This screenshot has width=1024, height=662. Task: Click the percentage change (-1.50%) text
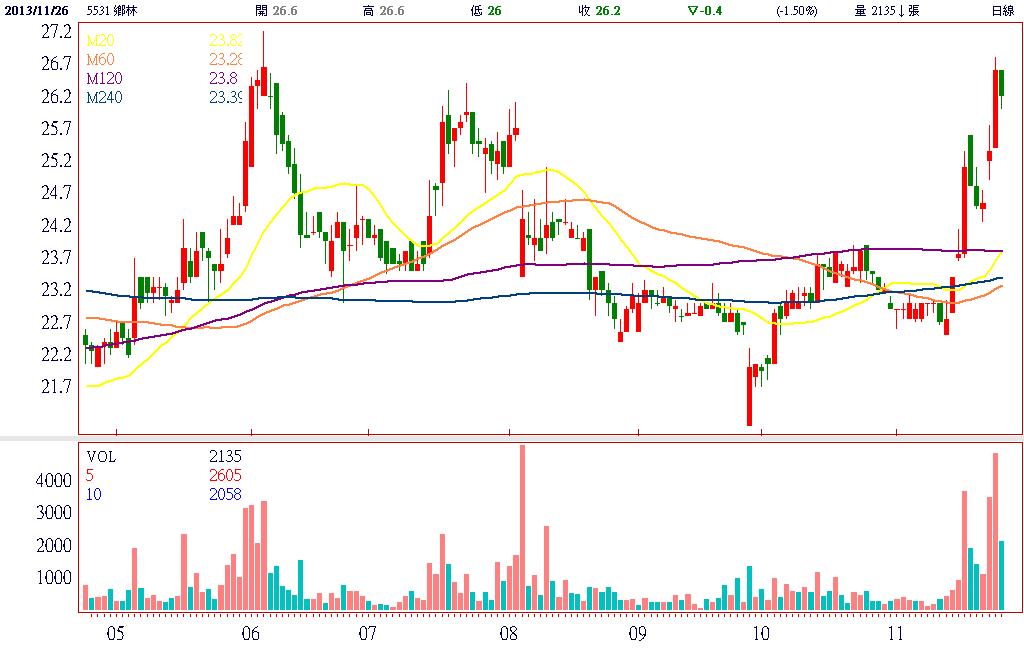pyautogui.click(x=797, y=11)
